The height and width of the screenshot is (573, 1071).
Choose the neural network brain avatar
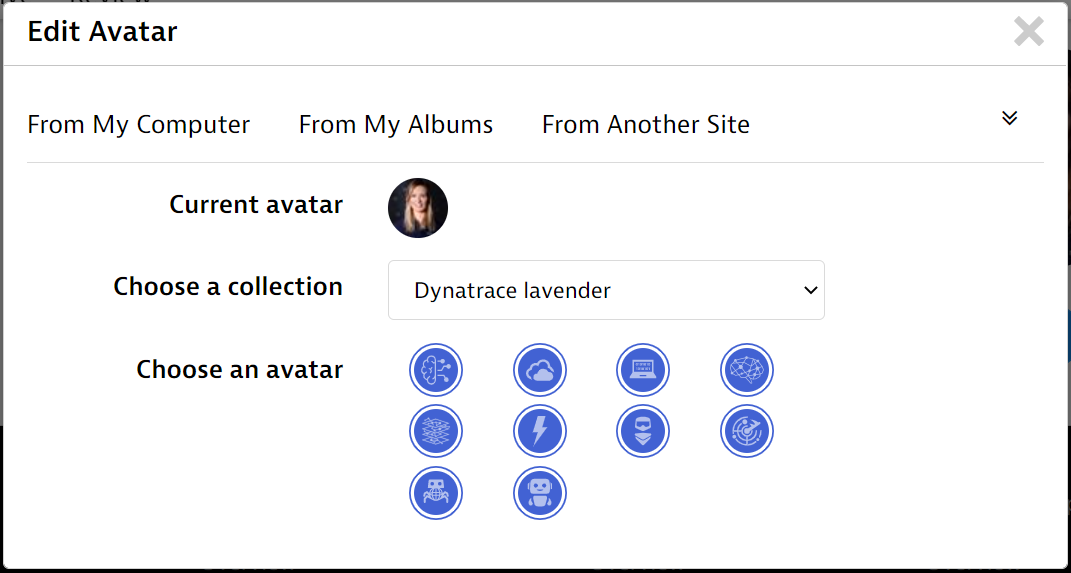(x=747, y=371)
